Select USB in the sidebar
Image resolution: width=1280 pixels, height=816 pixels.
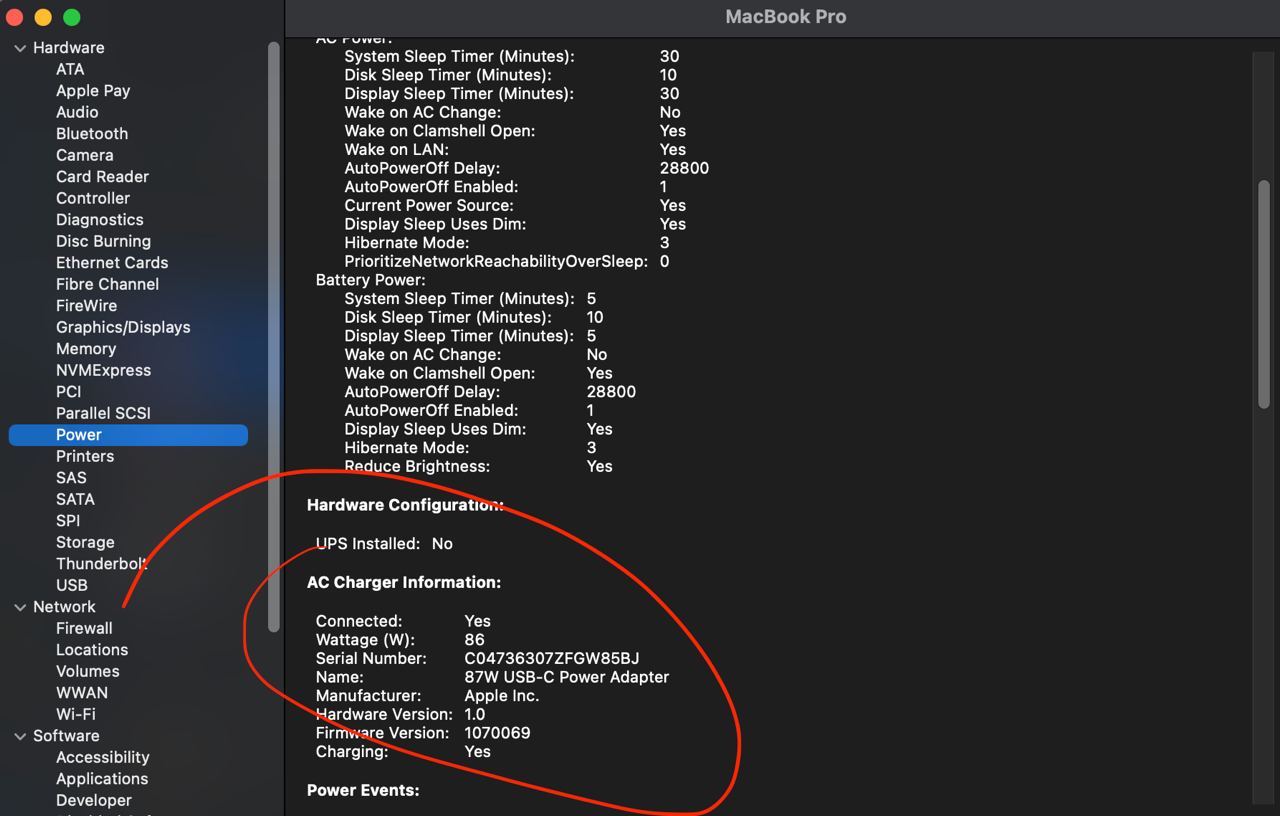pyautogui.click(x=72, y=585)
